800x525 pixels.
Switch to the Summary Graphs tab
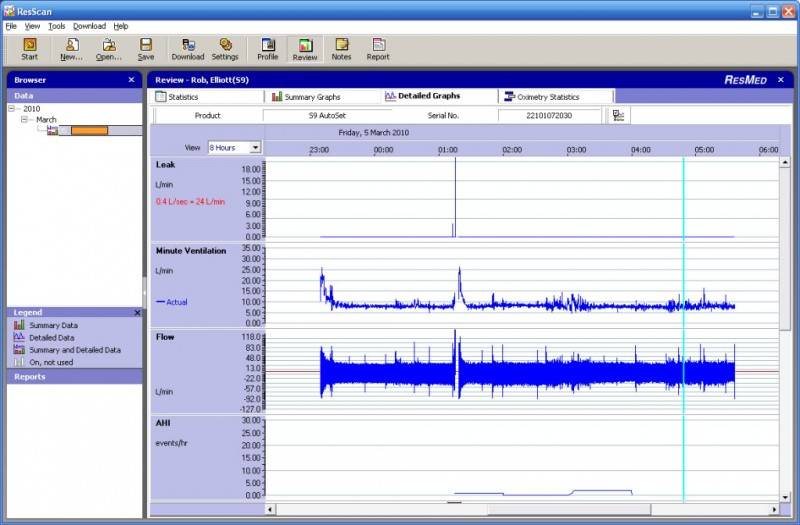pos(307,97)
